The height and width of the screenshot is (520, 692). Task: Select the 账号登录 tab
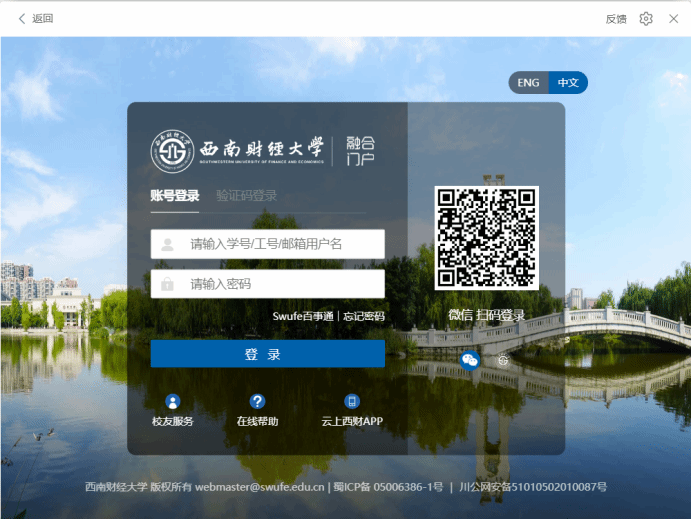coord(175,196)
